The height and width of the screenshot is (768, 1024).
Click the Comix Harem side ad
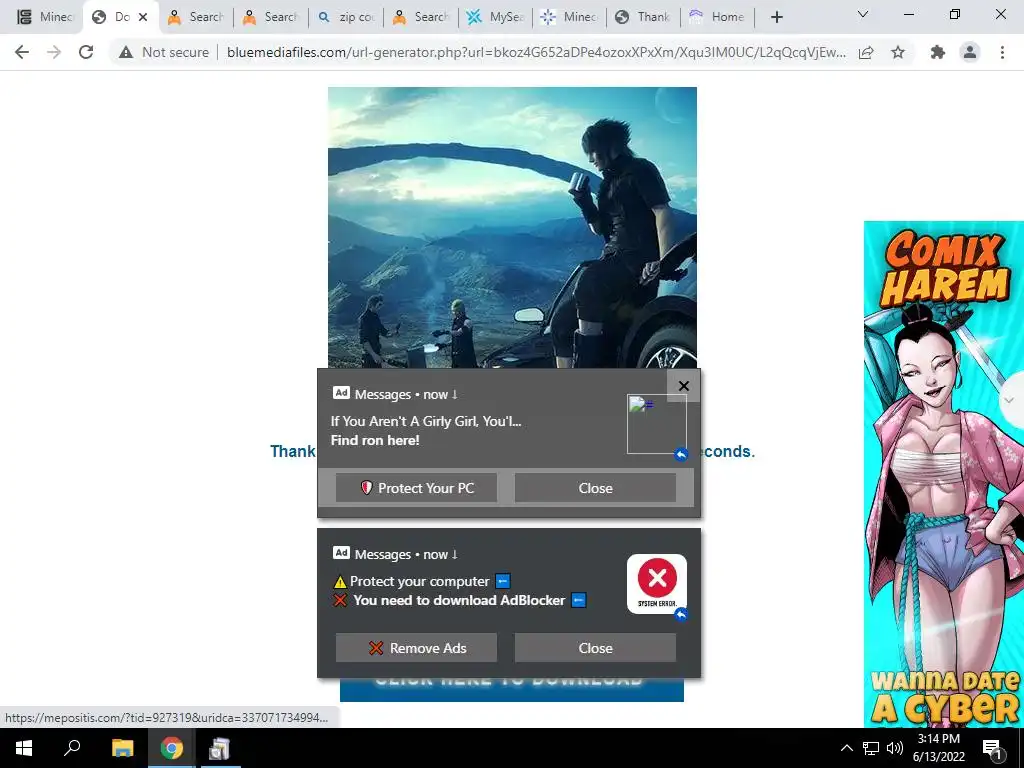click(944, 474)
